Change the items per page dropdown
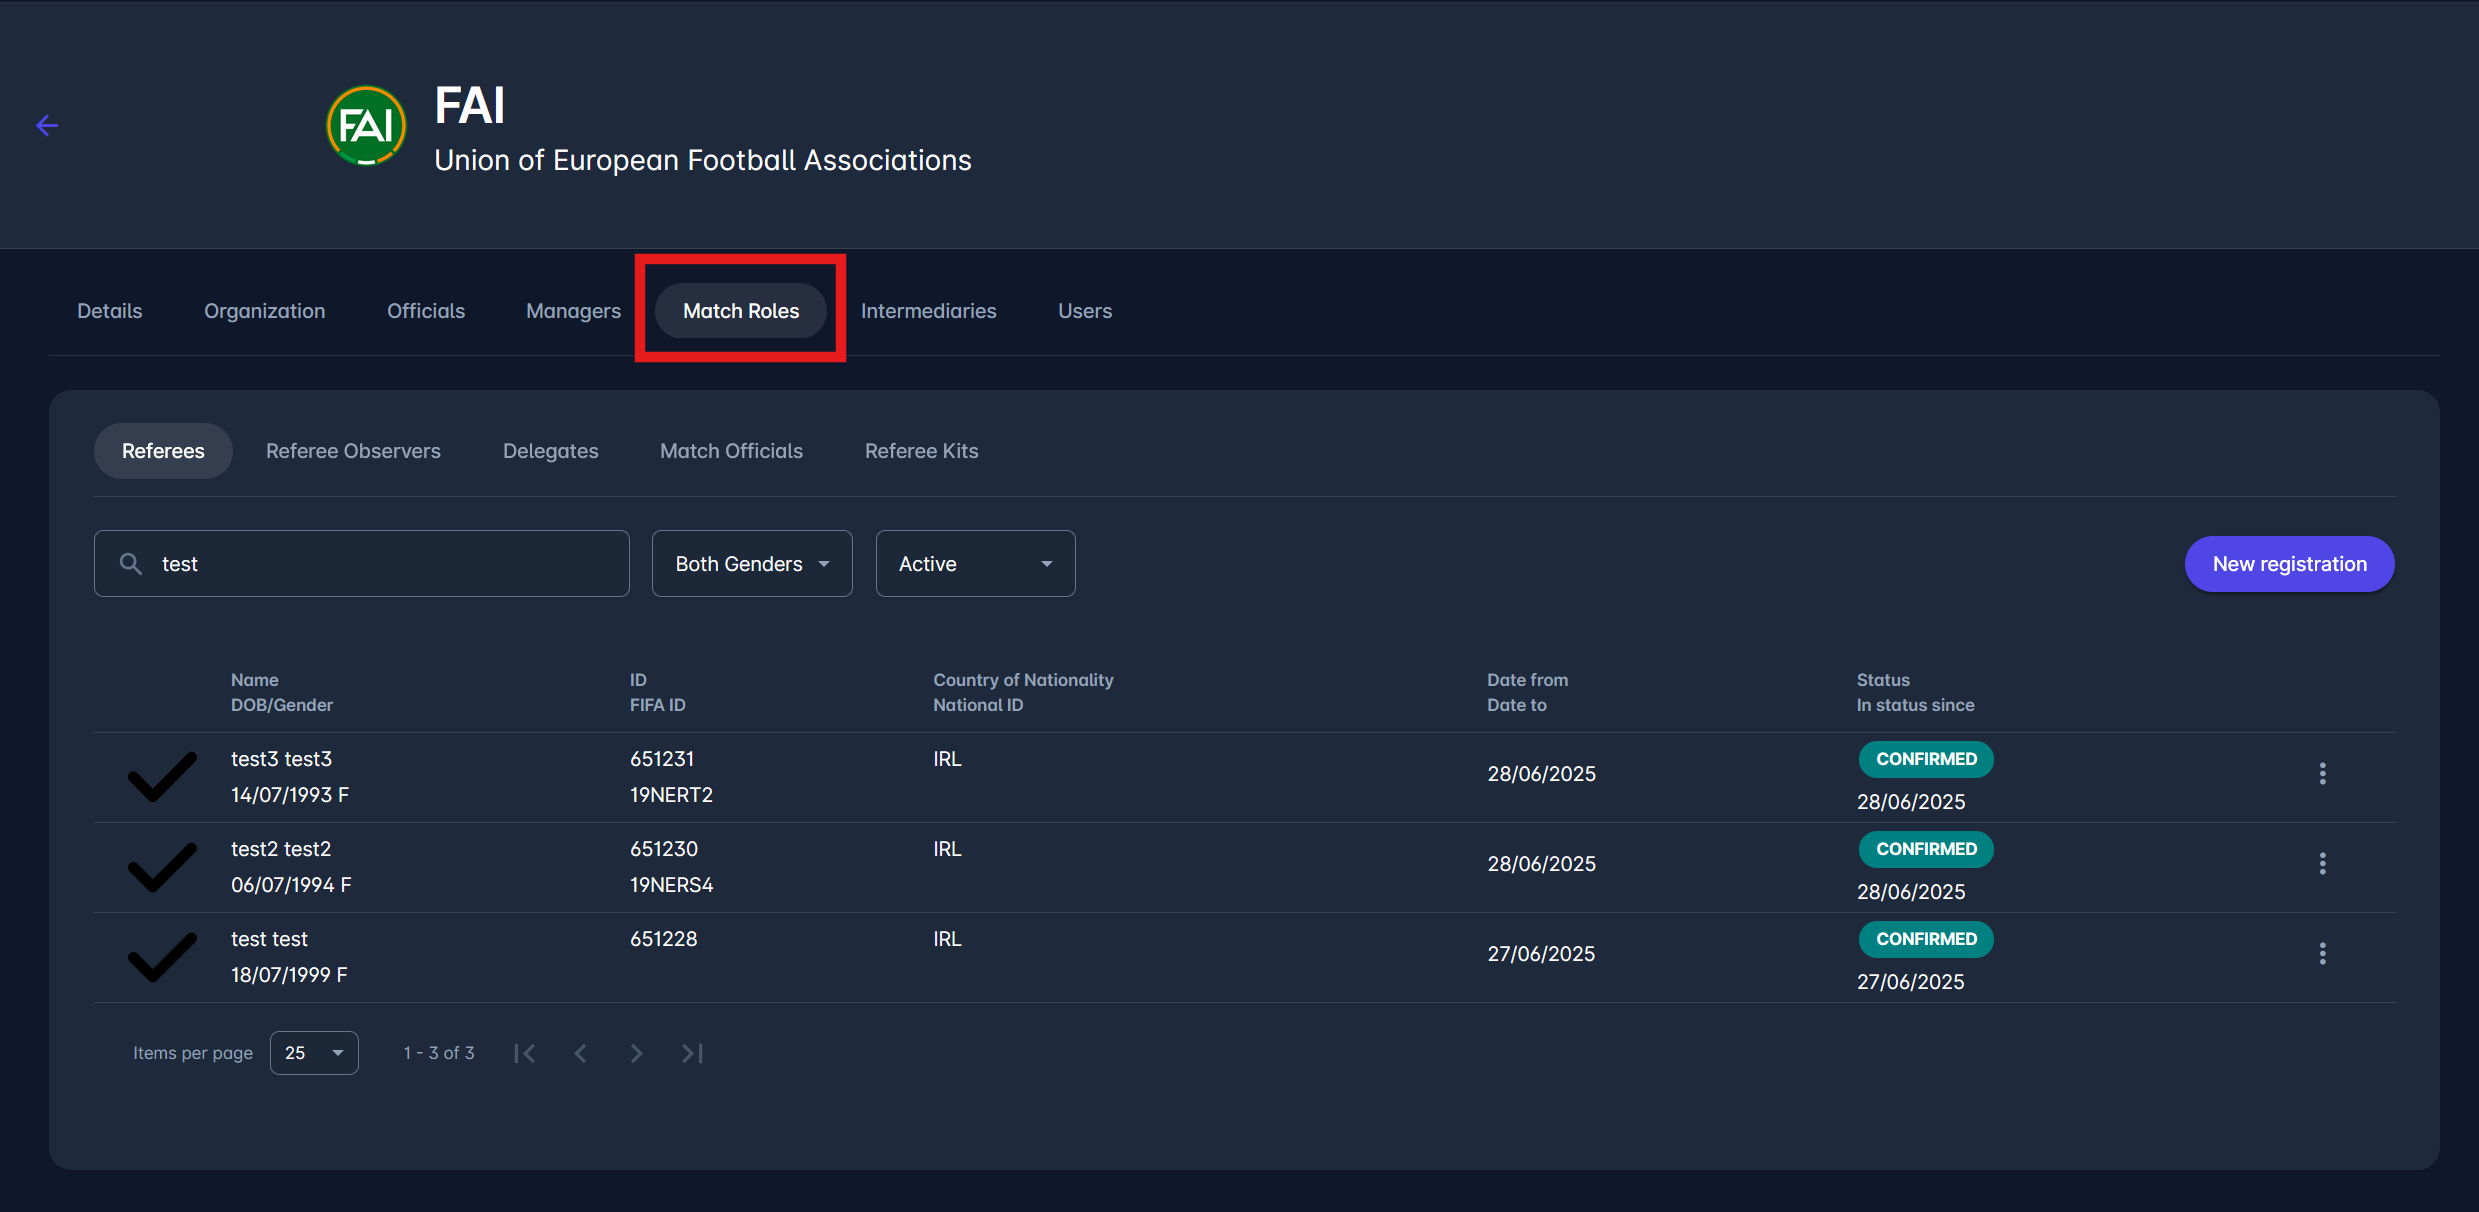Screen dimensions: 2479x1212 (314, 1053)
